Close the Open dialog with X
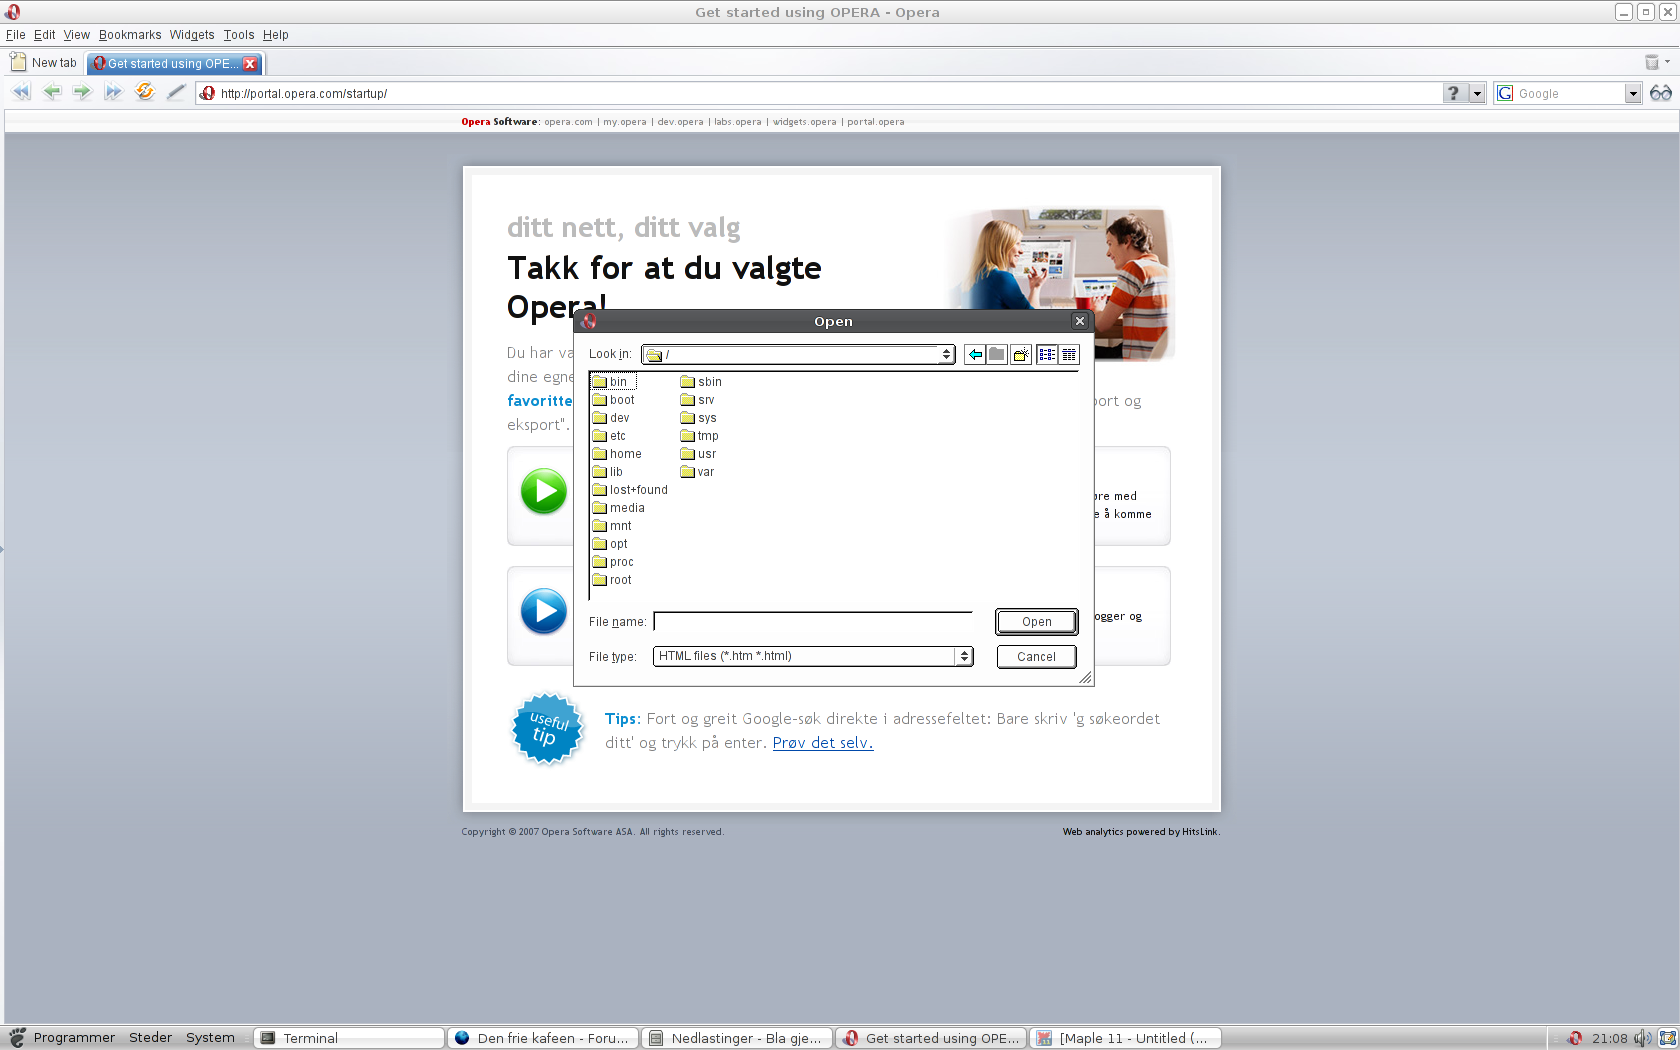The height and width of the screenshot is (1050, 1680). pyautogui.click(x=1079, y=321)
